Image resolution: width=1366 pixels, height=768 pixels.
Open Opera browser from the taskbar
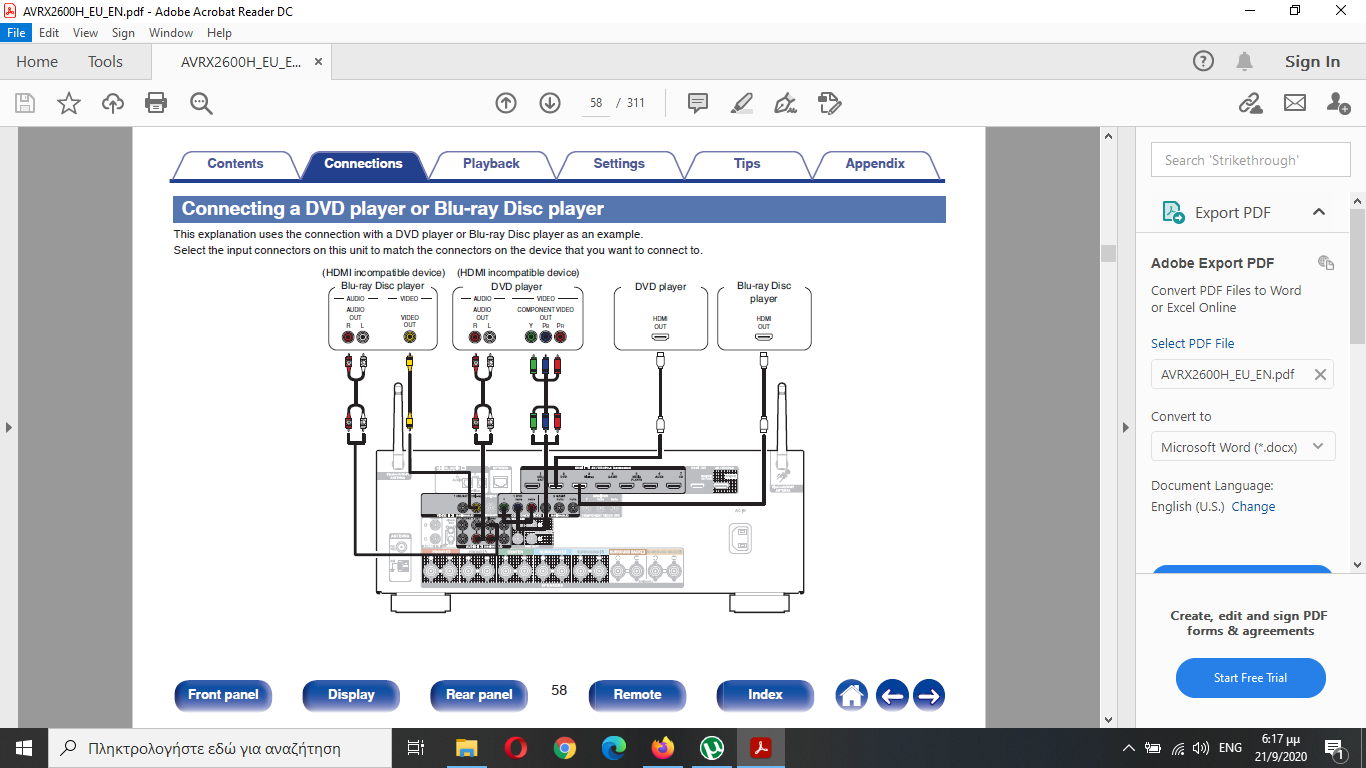tap(516, 748)
